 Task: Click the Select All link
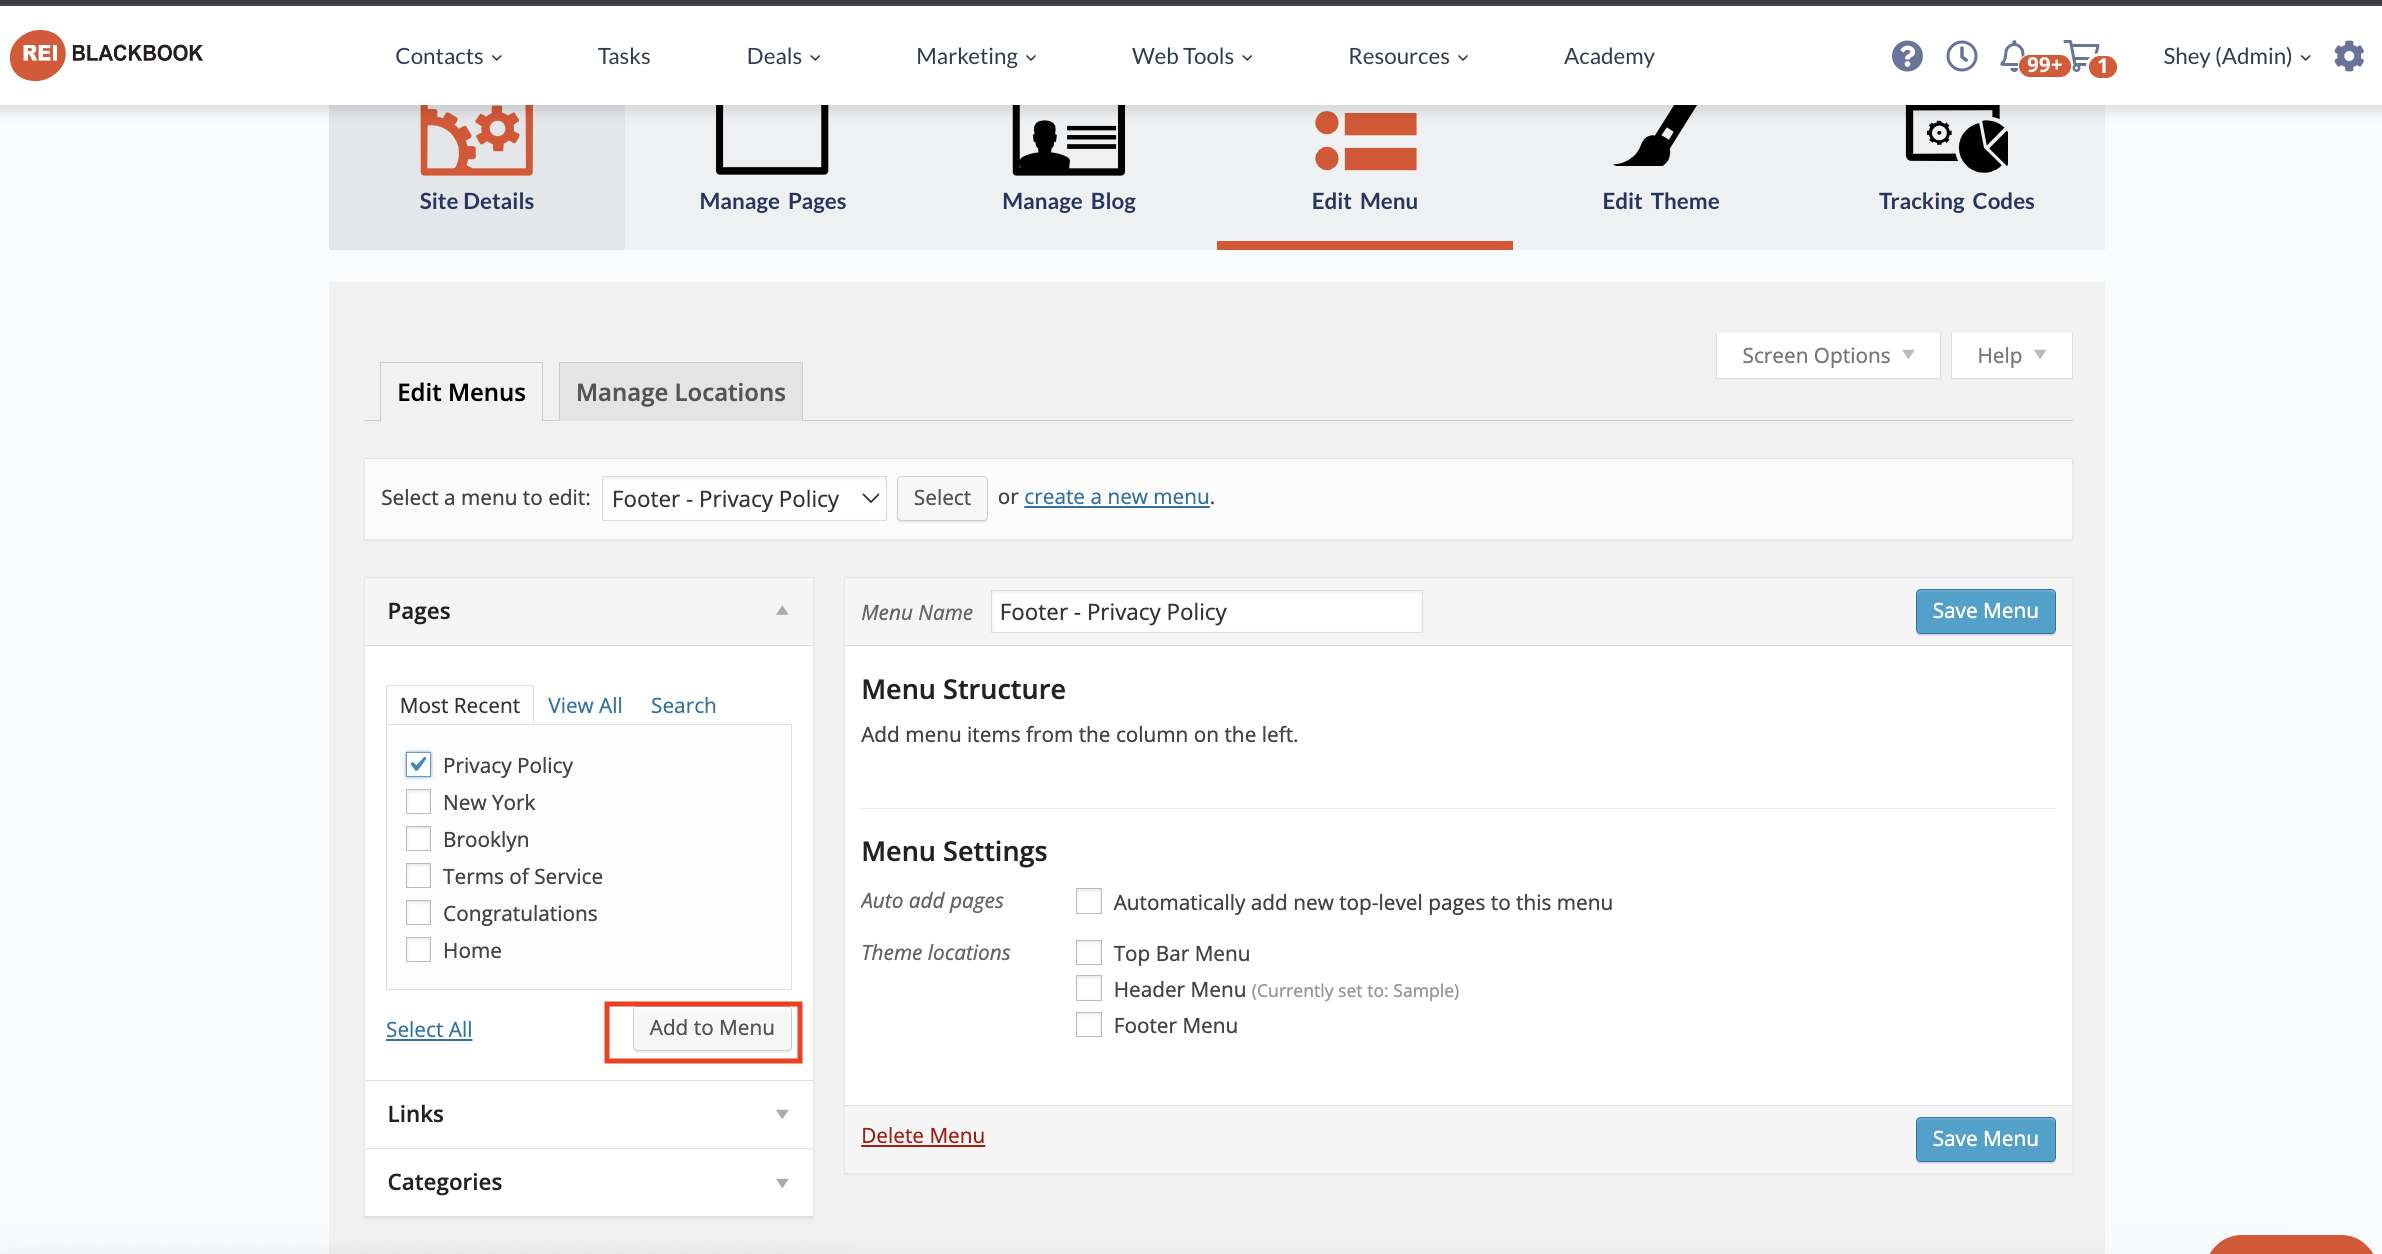[429, 1029]
